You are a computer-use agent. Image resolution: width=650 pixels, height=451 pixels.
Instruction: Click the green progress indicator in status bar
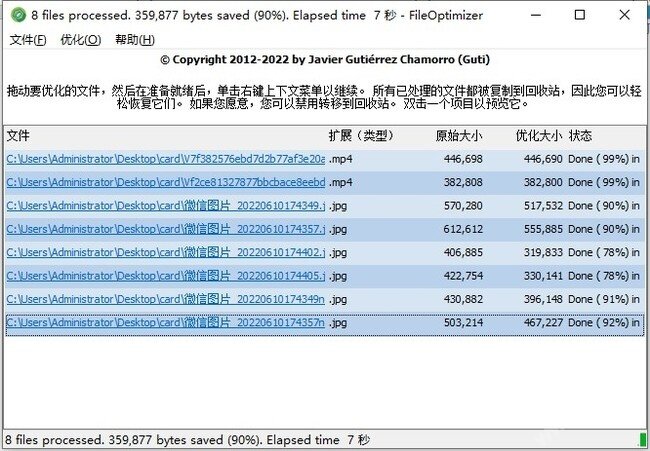(643, 439)
